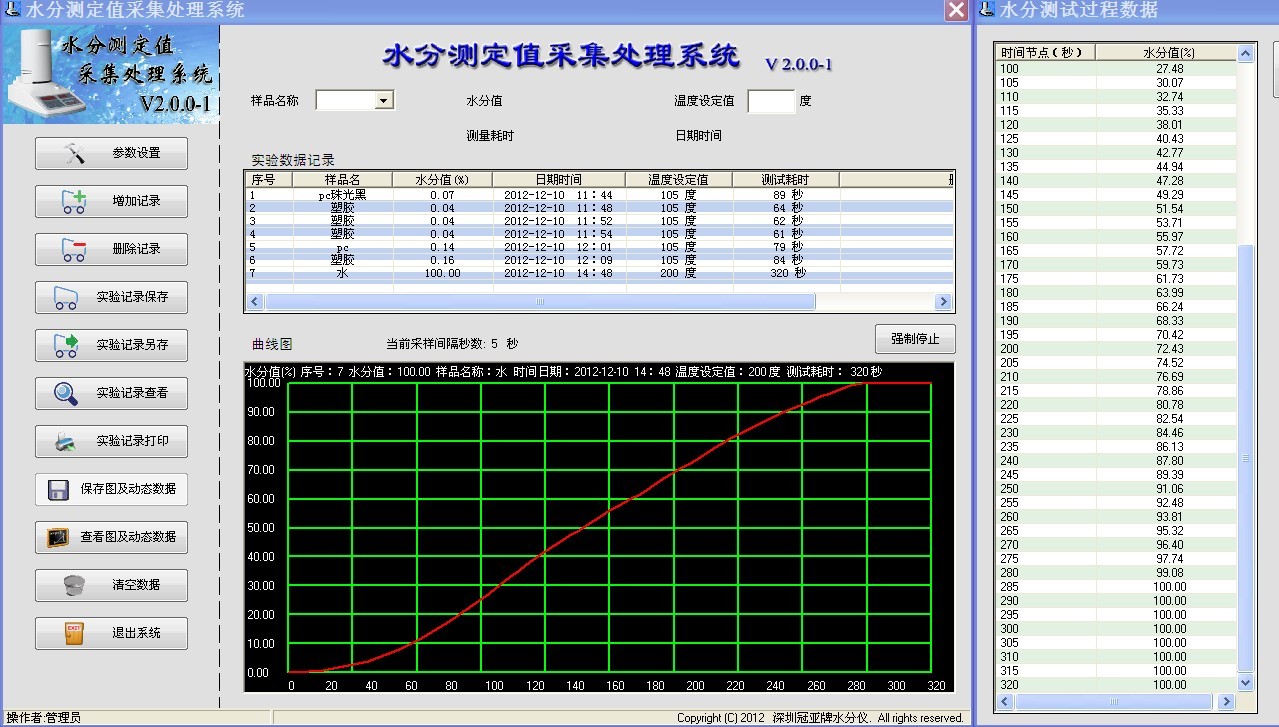The height and width of the screenshot is (727, 1279).
Task: Click the app icon in main title bar
Action: (x=11, y=10)
